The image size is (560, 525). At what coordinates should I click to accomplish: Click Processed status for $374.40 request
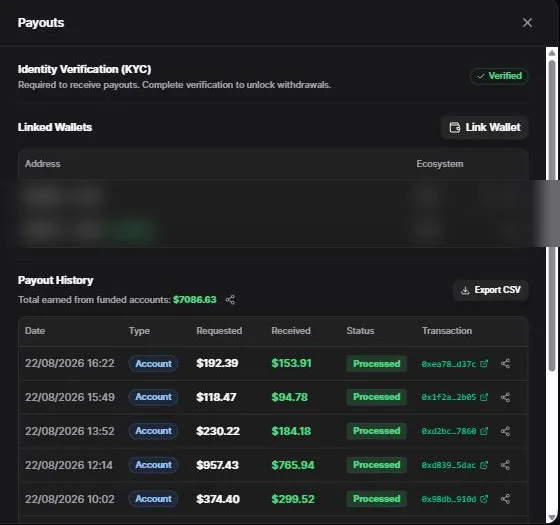point(376,499)
